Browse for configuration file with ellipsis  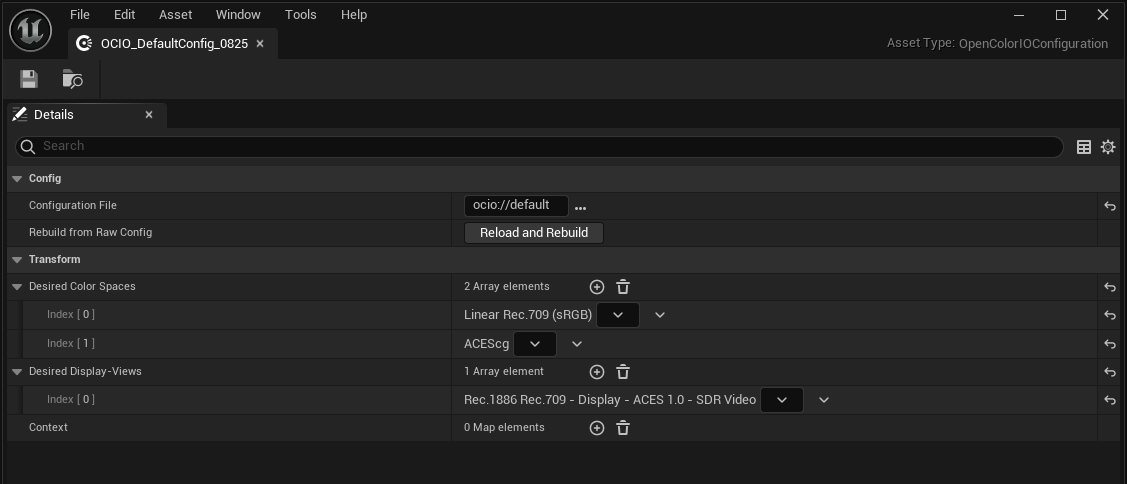tap(580, 208)
